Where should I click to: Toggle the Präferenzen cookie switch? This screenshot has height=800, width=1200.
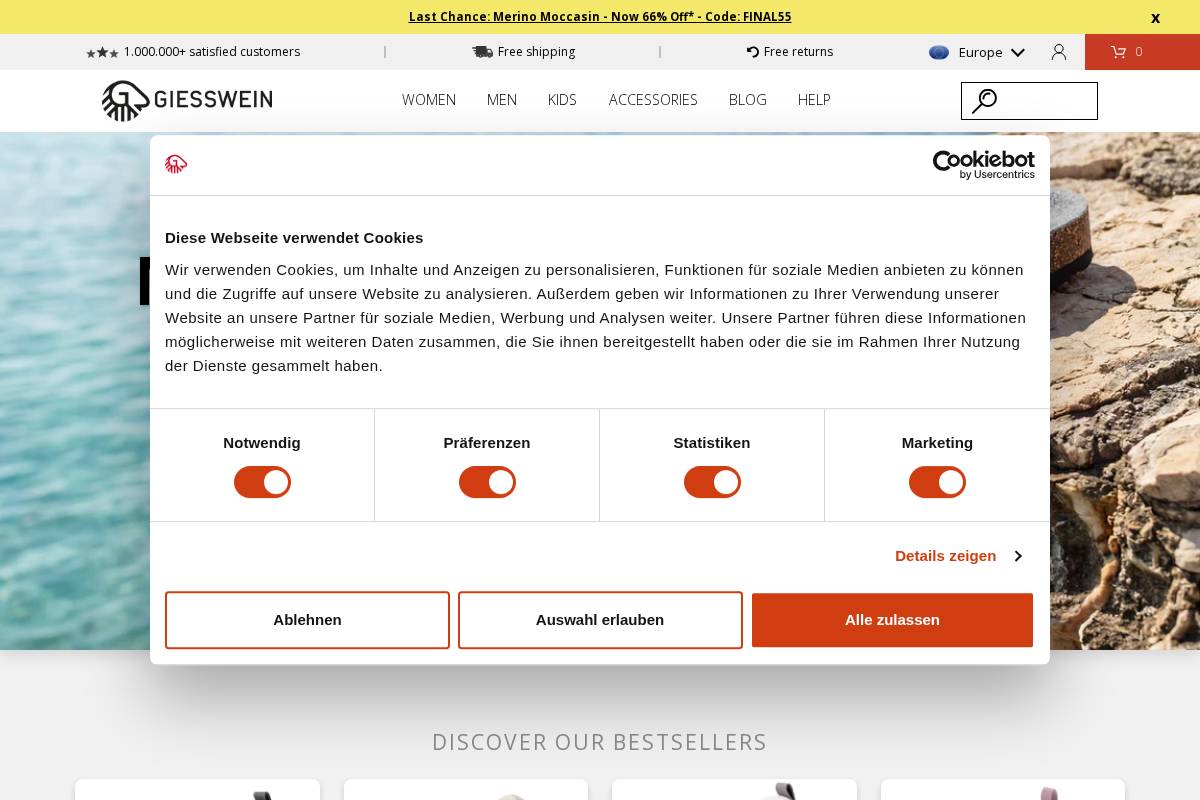tap(487, 482)
